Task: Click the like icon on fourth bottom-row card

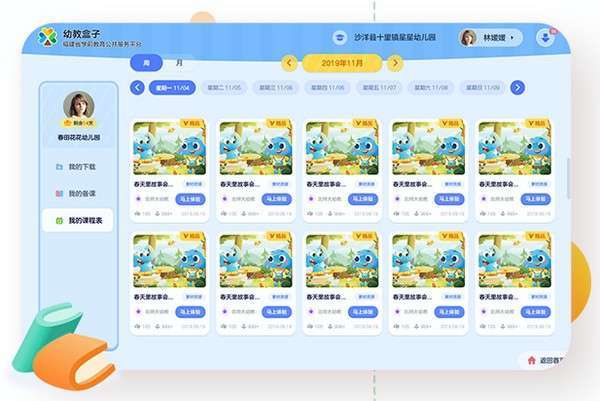Action: coord(396,326)
